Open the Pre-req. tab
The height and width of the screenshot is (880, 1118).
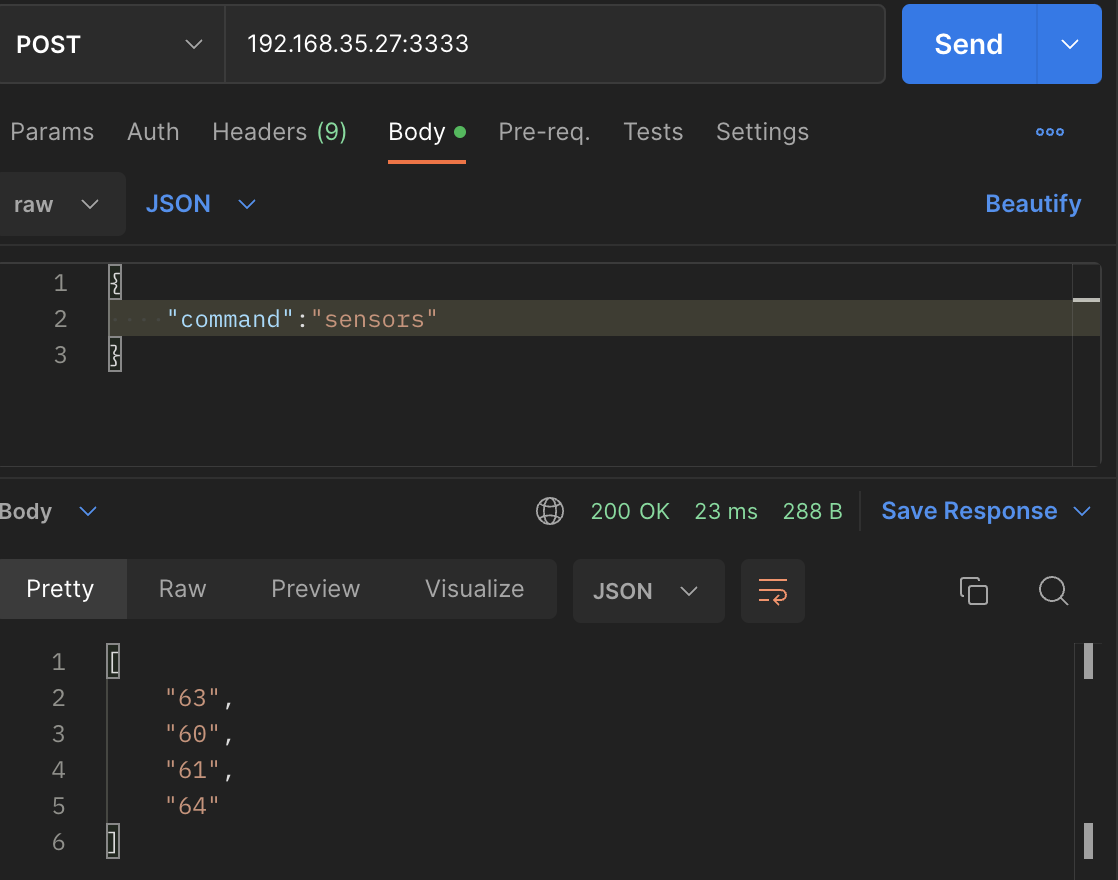coord(544,132)
